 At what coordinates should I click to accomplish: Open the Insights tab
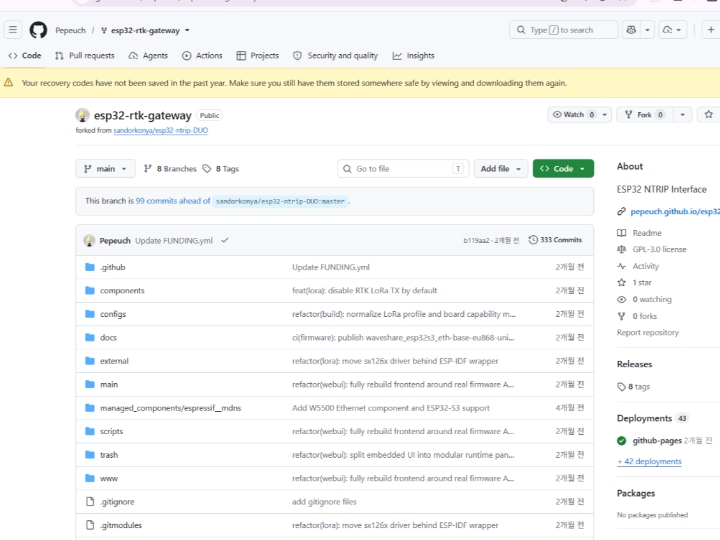(x=414, y=56)
